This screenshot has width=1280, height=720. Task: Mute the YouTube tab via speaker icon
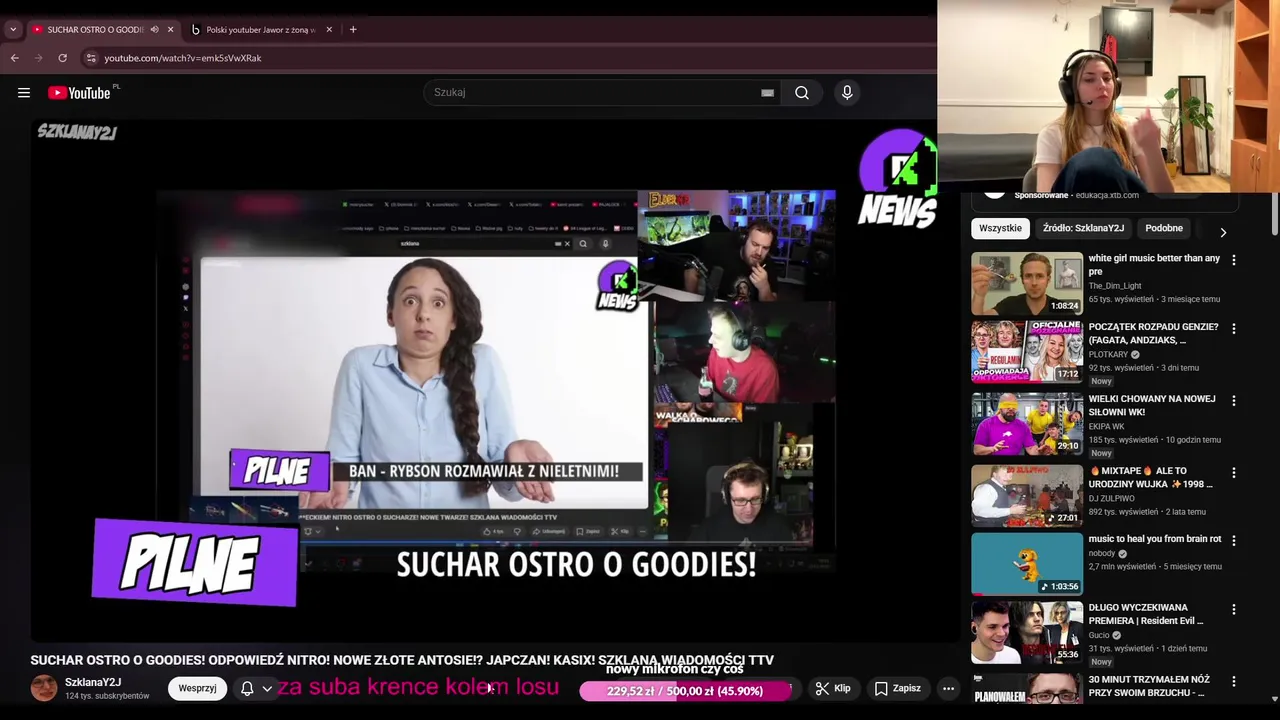(154, 30)
